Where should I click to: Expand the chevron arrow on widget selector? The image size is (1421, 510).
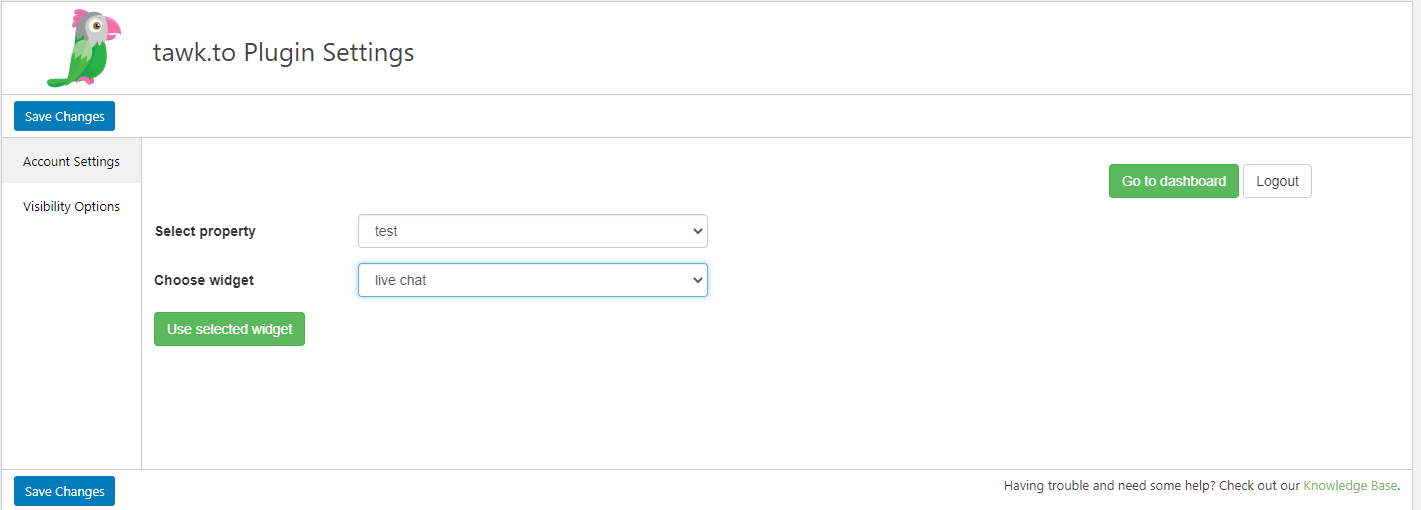tap(698, 280)
